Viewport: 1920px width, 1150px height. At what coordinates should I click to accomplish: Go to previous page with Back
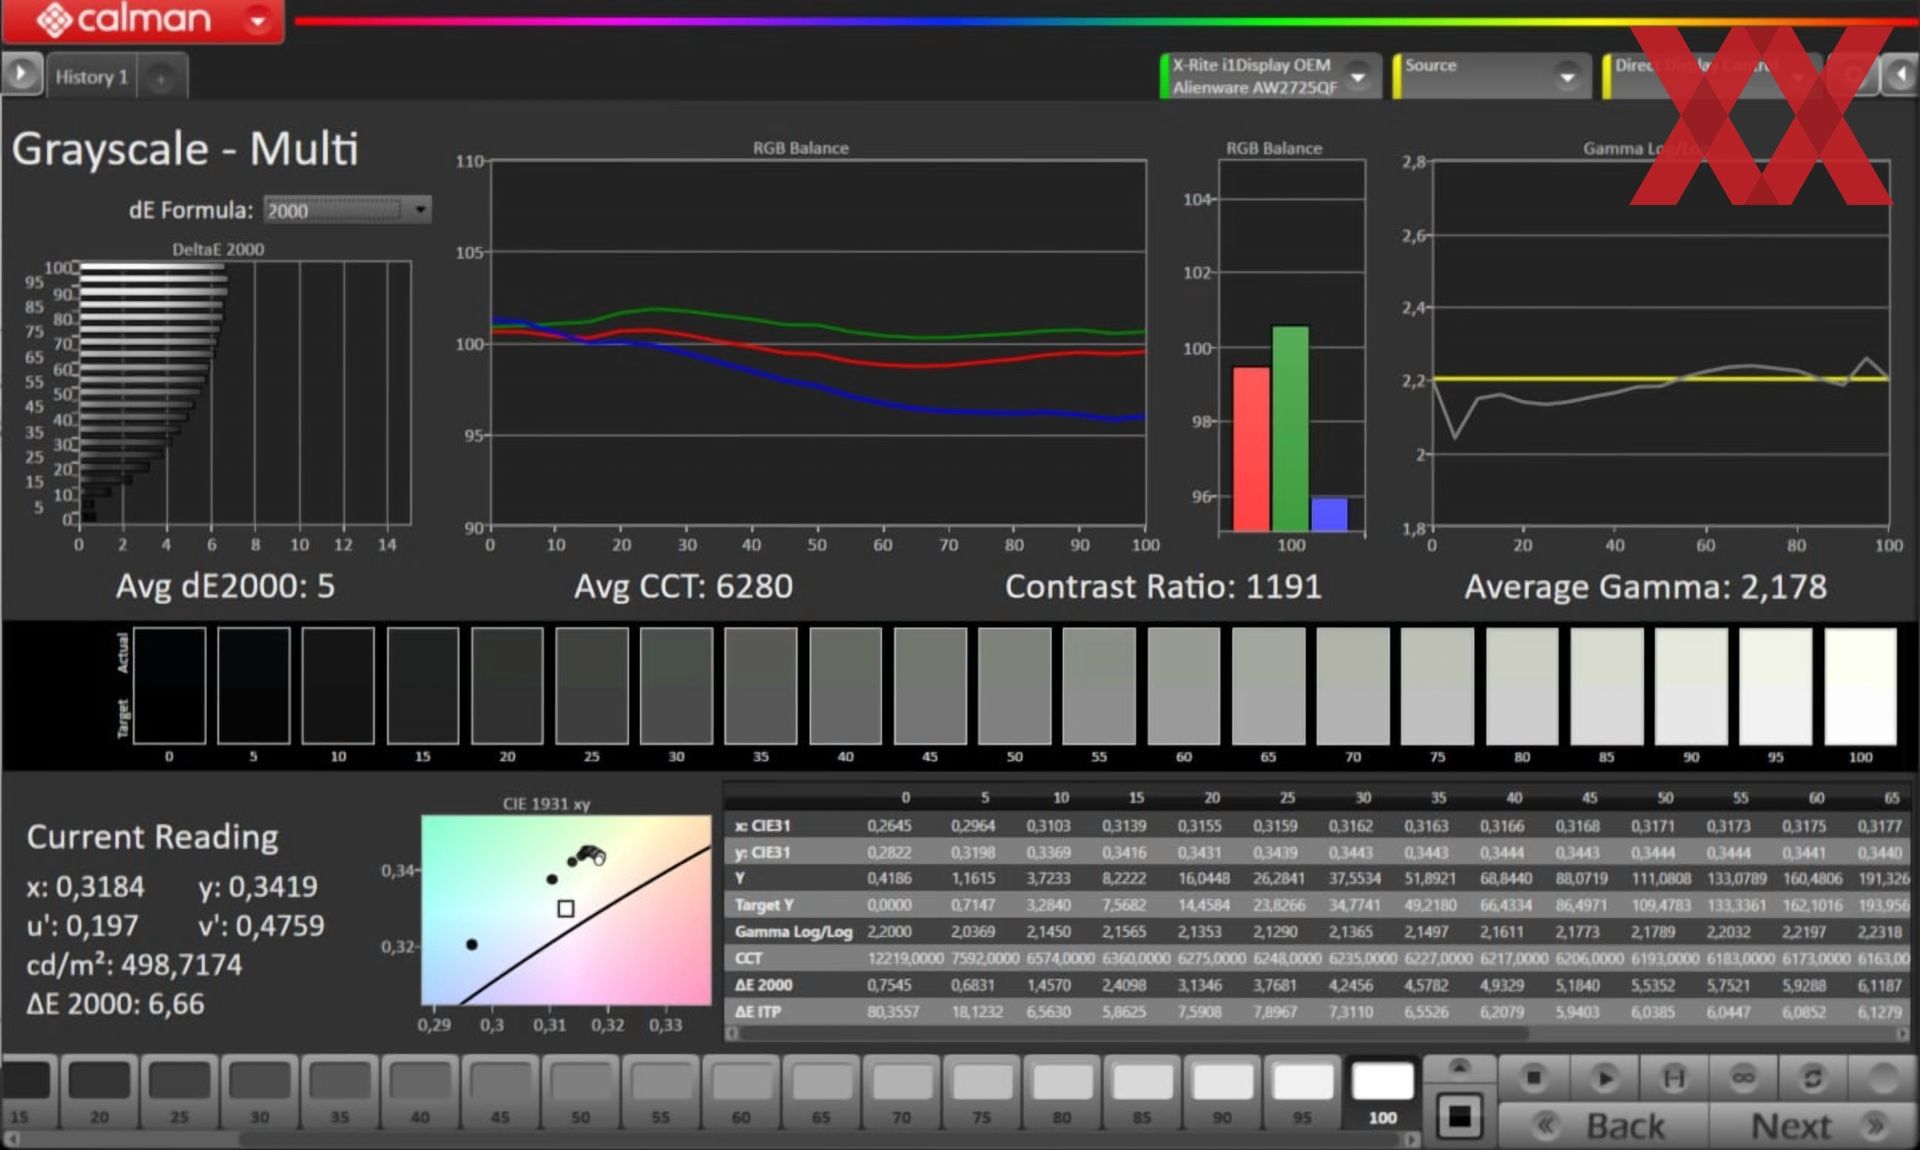click(x=1604, y=1126)
